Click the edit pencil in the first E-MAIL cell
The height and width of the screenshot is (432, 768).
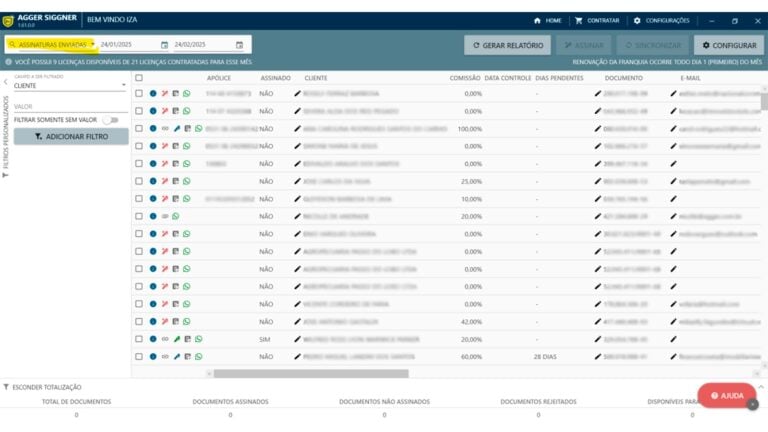point(673,93)
